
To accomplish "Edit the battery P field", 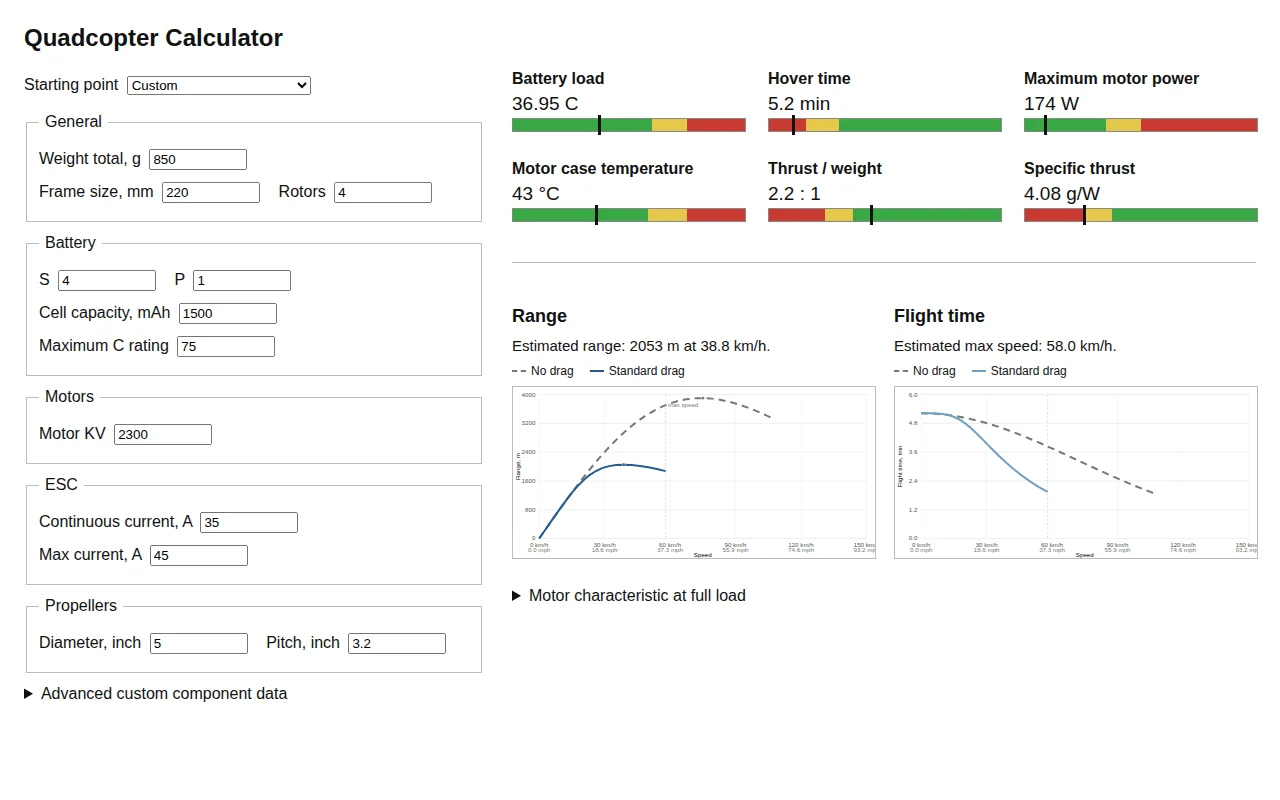I will click(242, 280).
